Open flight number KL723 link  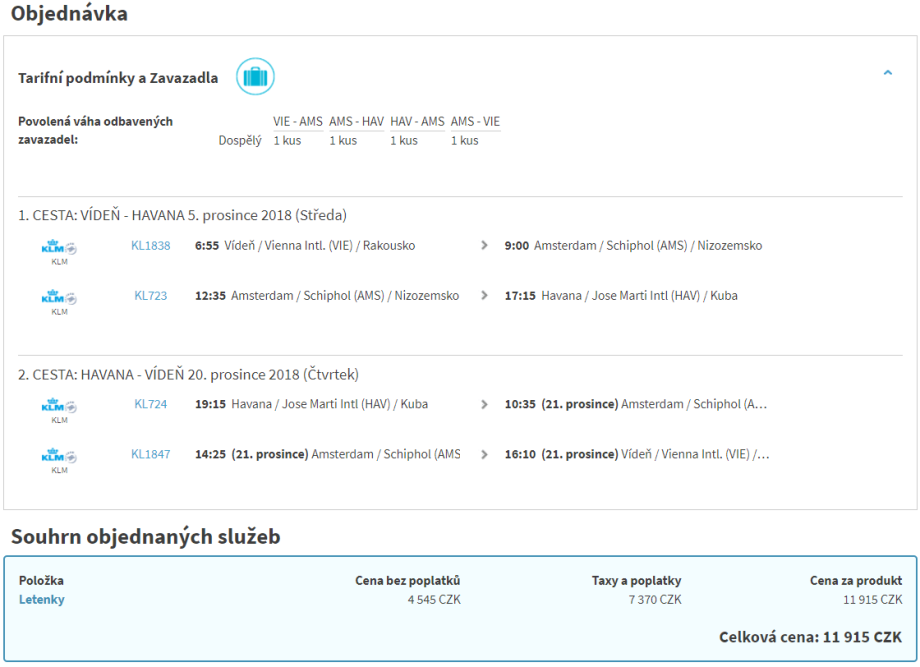pyautogui.click(x=151, y=296)
